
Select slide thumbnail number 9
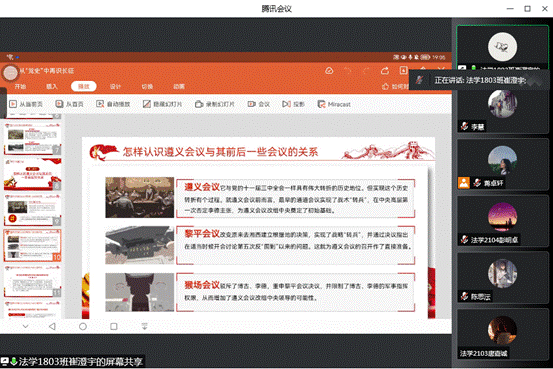[32, 210]
